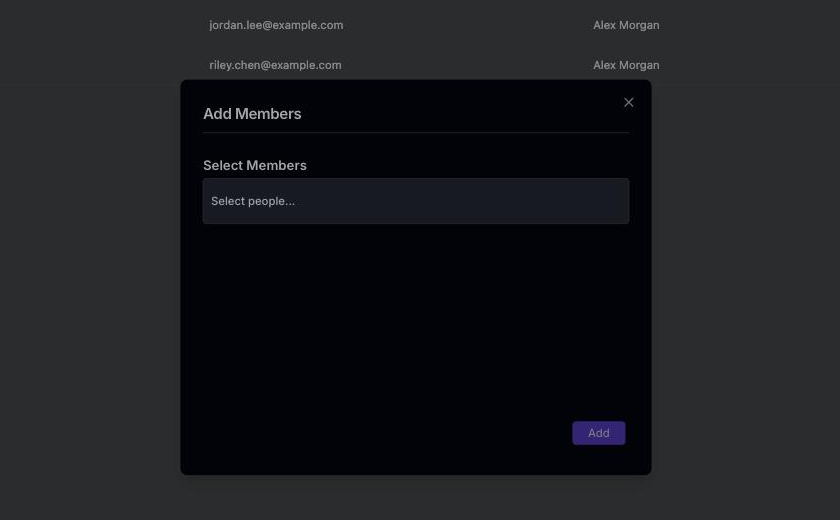The width and height of the screenshot is (840, 520).
Task: Click the members multi-select box
Action: pyautogui.click(x=416, y=201)
